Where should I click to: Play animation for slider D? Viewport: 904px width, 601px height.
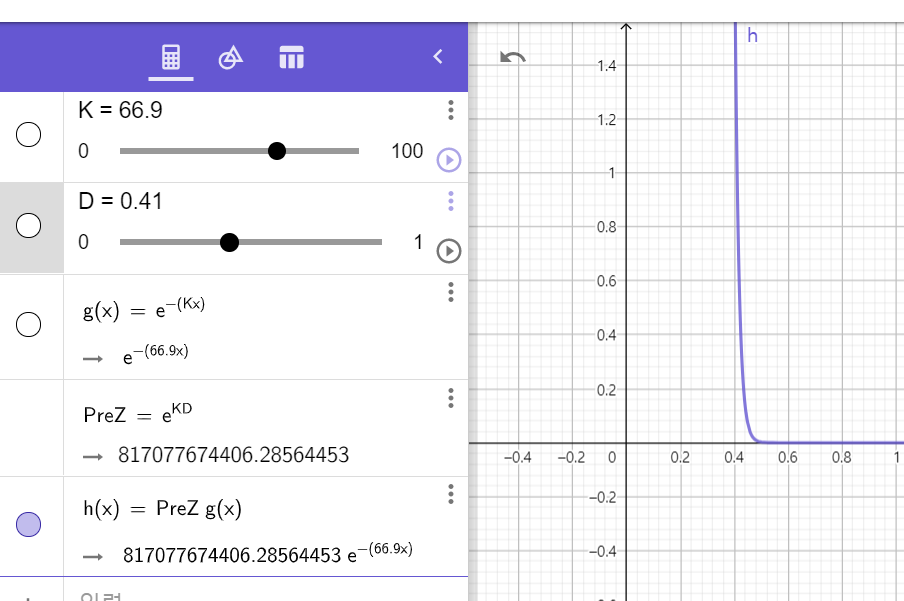coord(449,251)
